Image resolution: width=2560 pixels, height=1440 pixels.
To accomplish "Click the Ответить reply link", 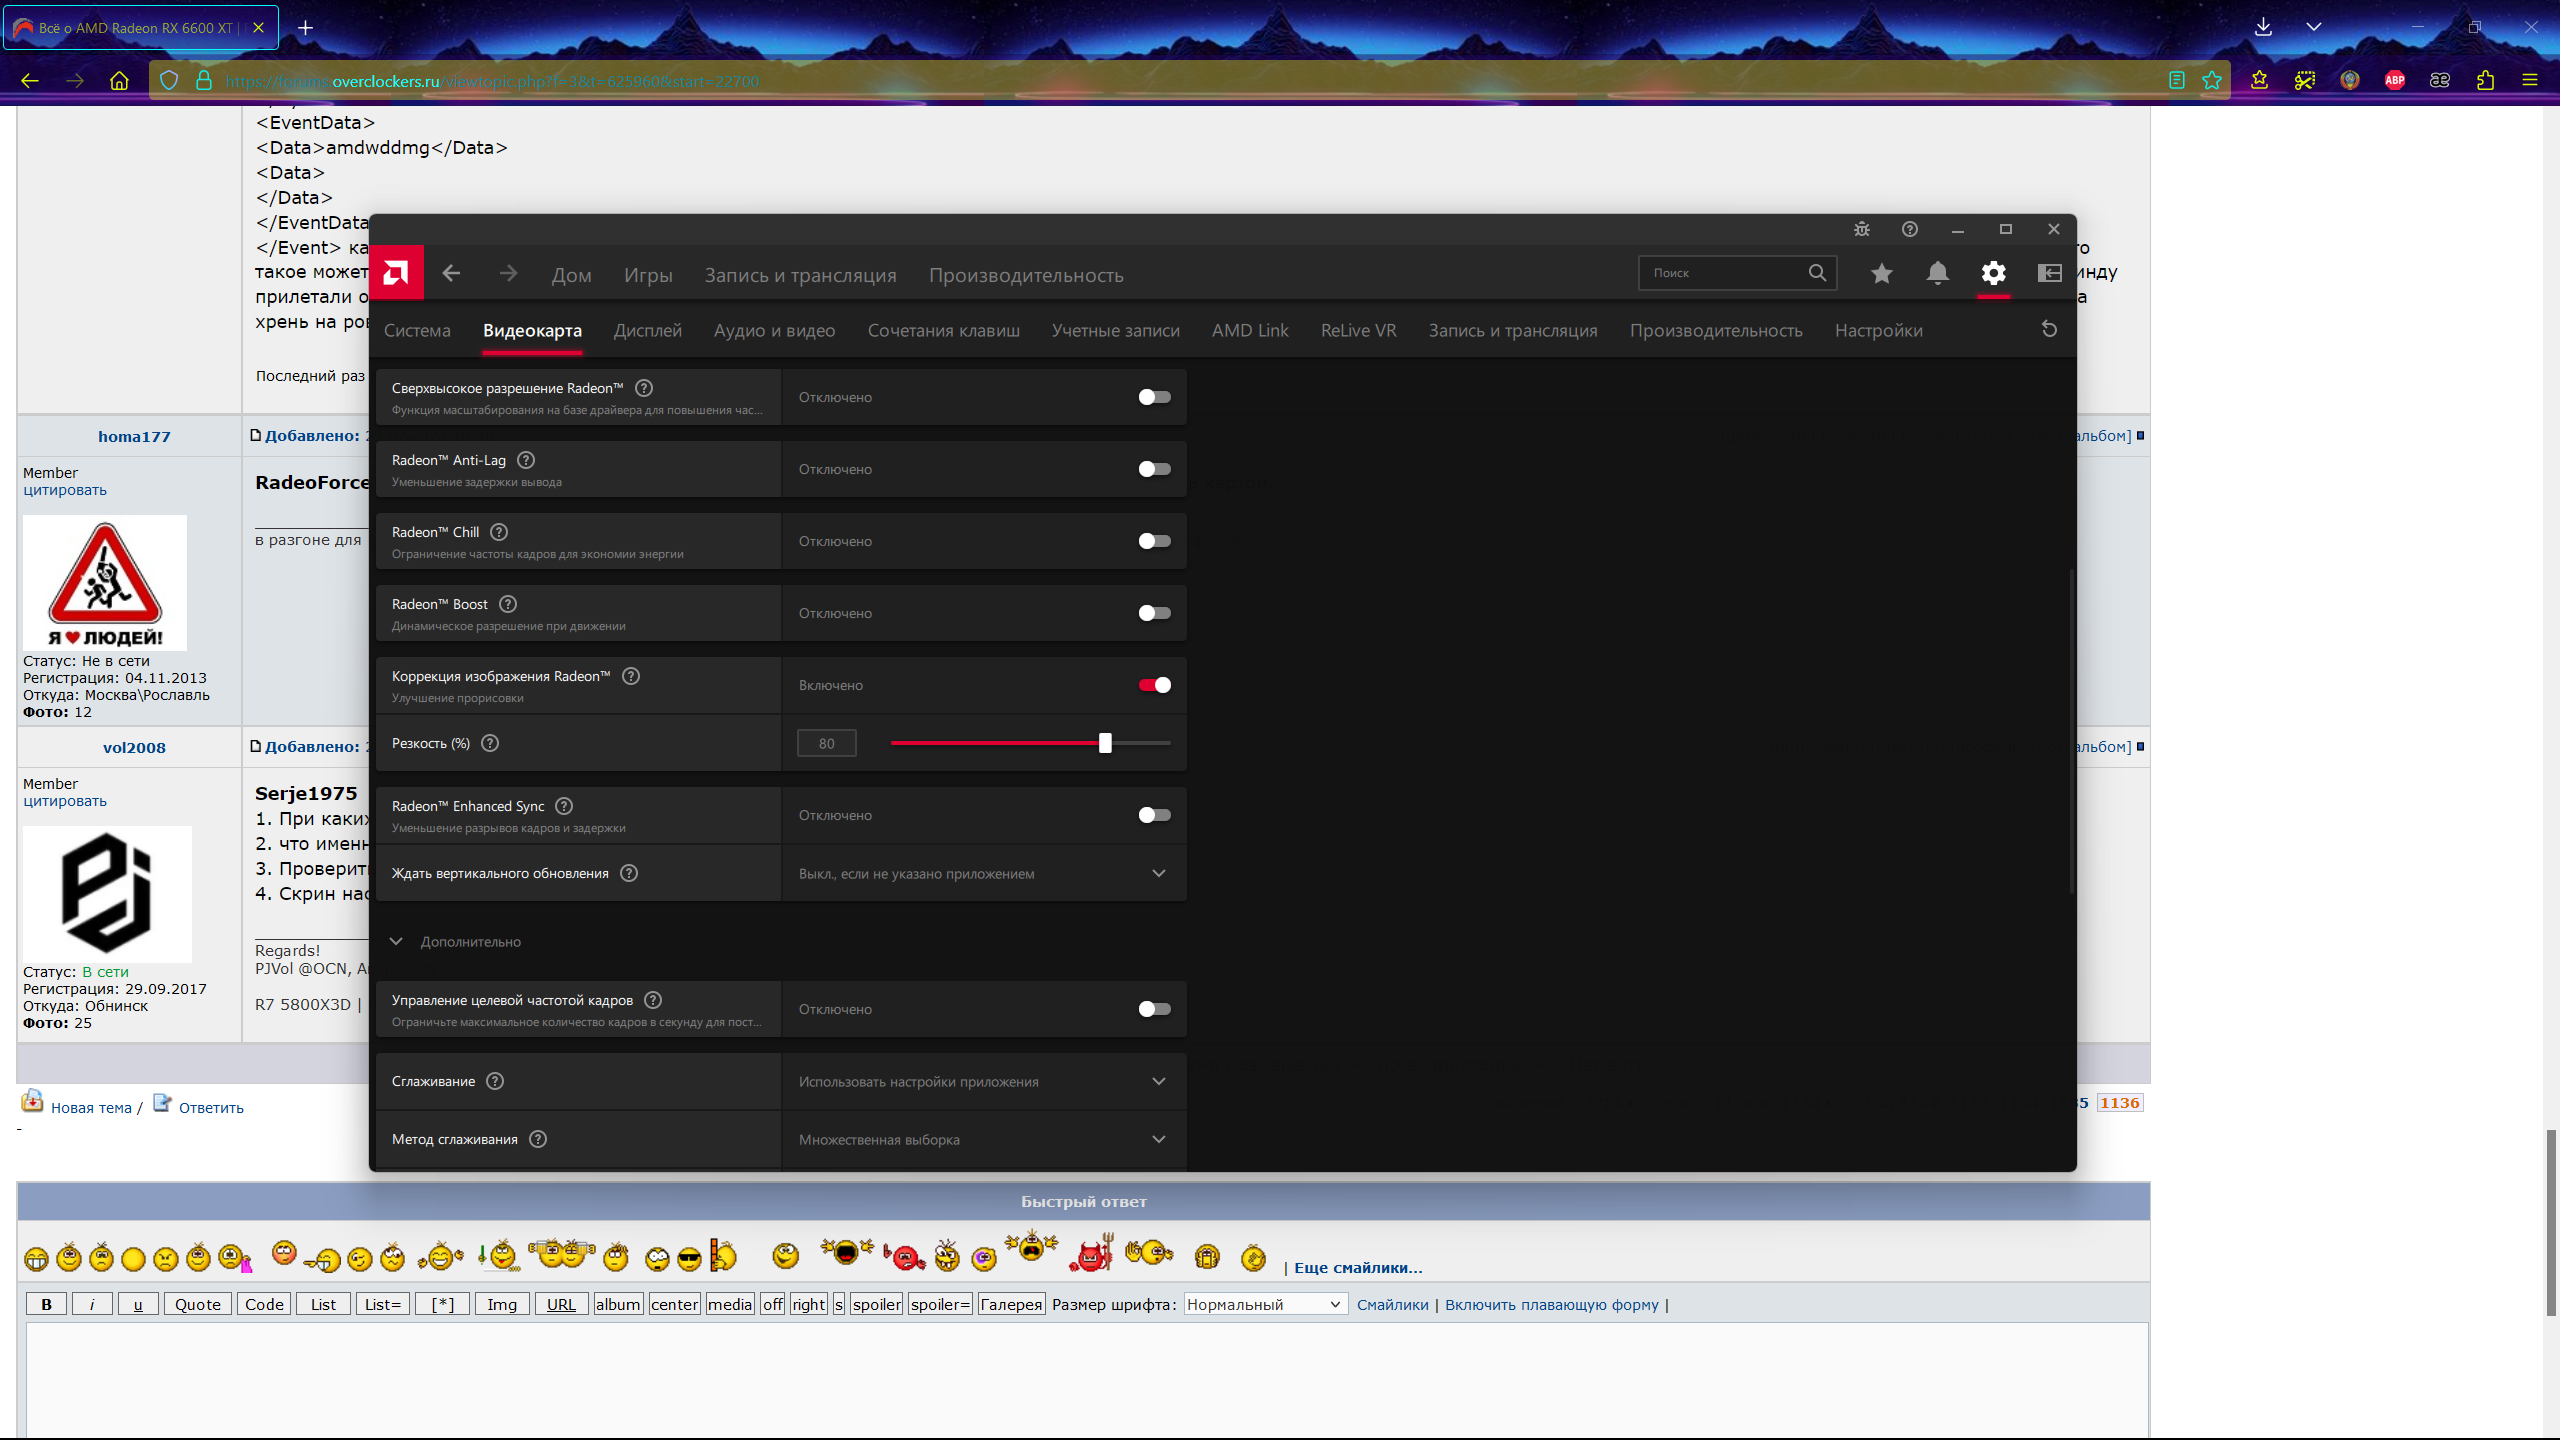I will (x=210, y=1107).
